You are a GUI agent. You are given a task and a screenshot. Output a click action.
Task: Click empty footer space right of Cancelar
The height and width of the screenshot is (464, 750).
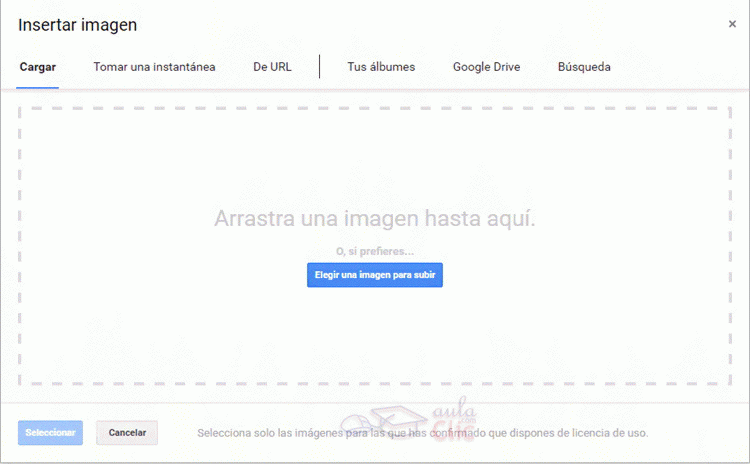coord(176,433)
